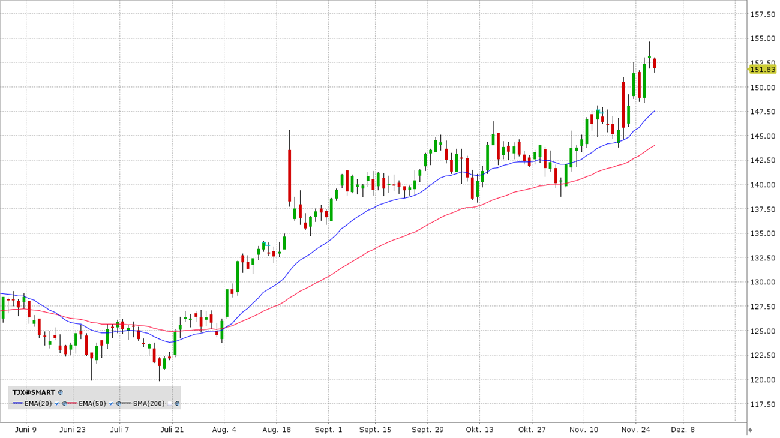Click the small icon at axis corner
Image resolution: width=780 pixels, height=438 pixels.
(751, 430)
